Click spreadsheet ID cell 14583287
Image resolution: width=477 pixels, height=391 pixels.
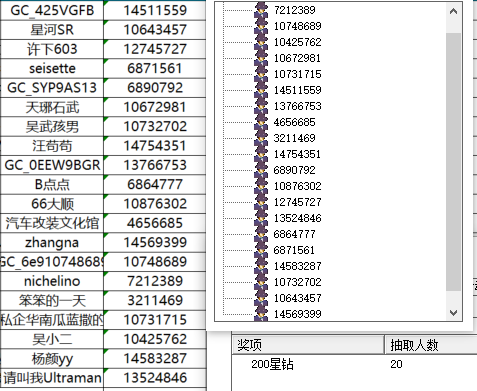pyautogui.click(x=155, y=358)
